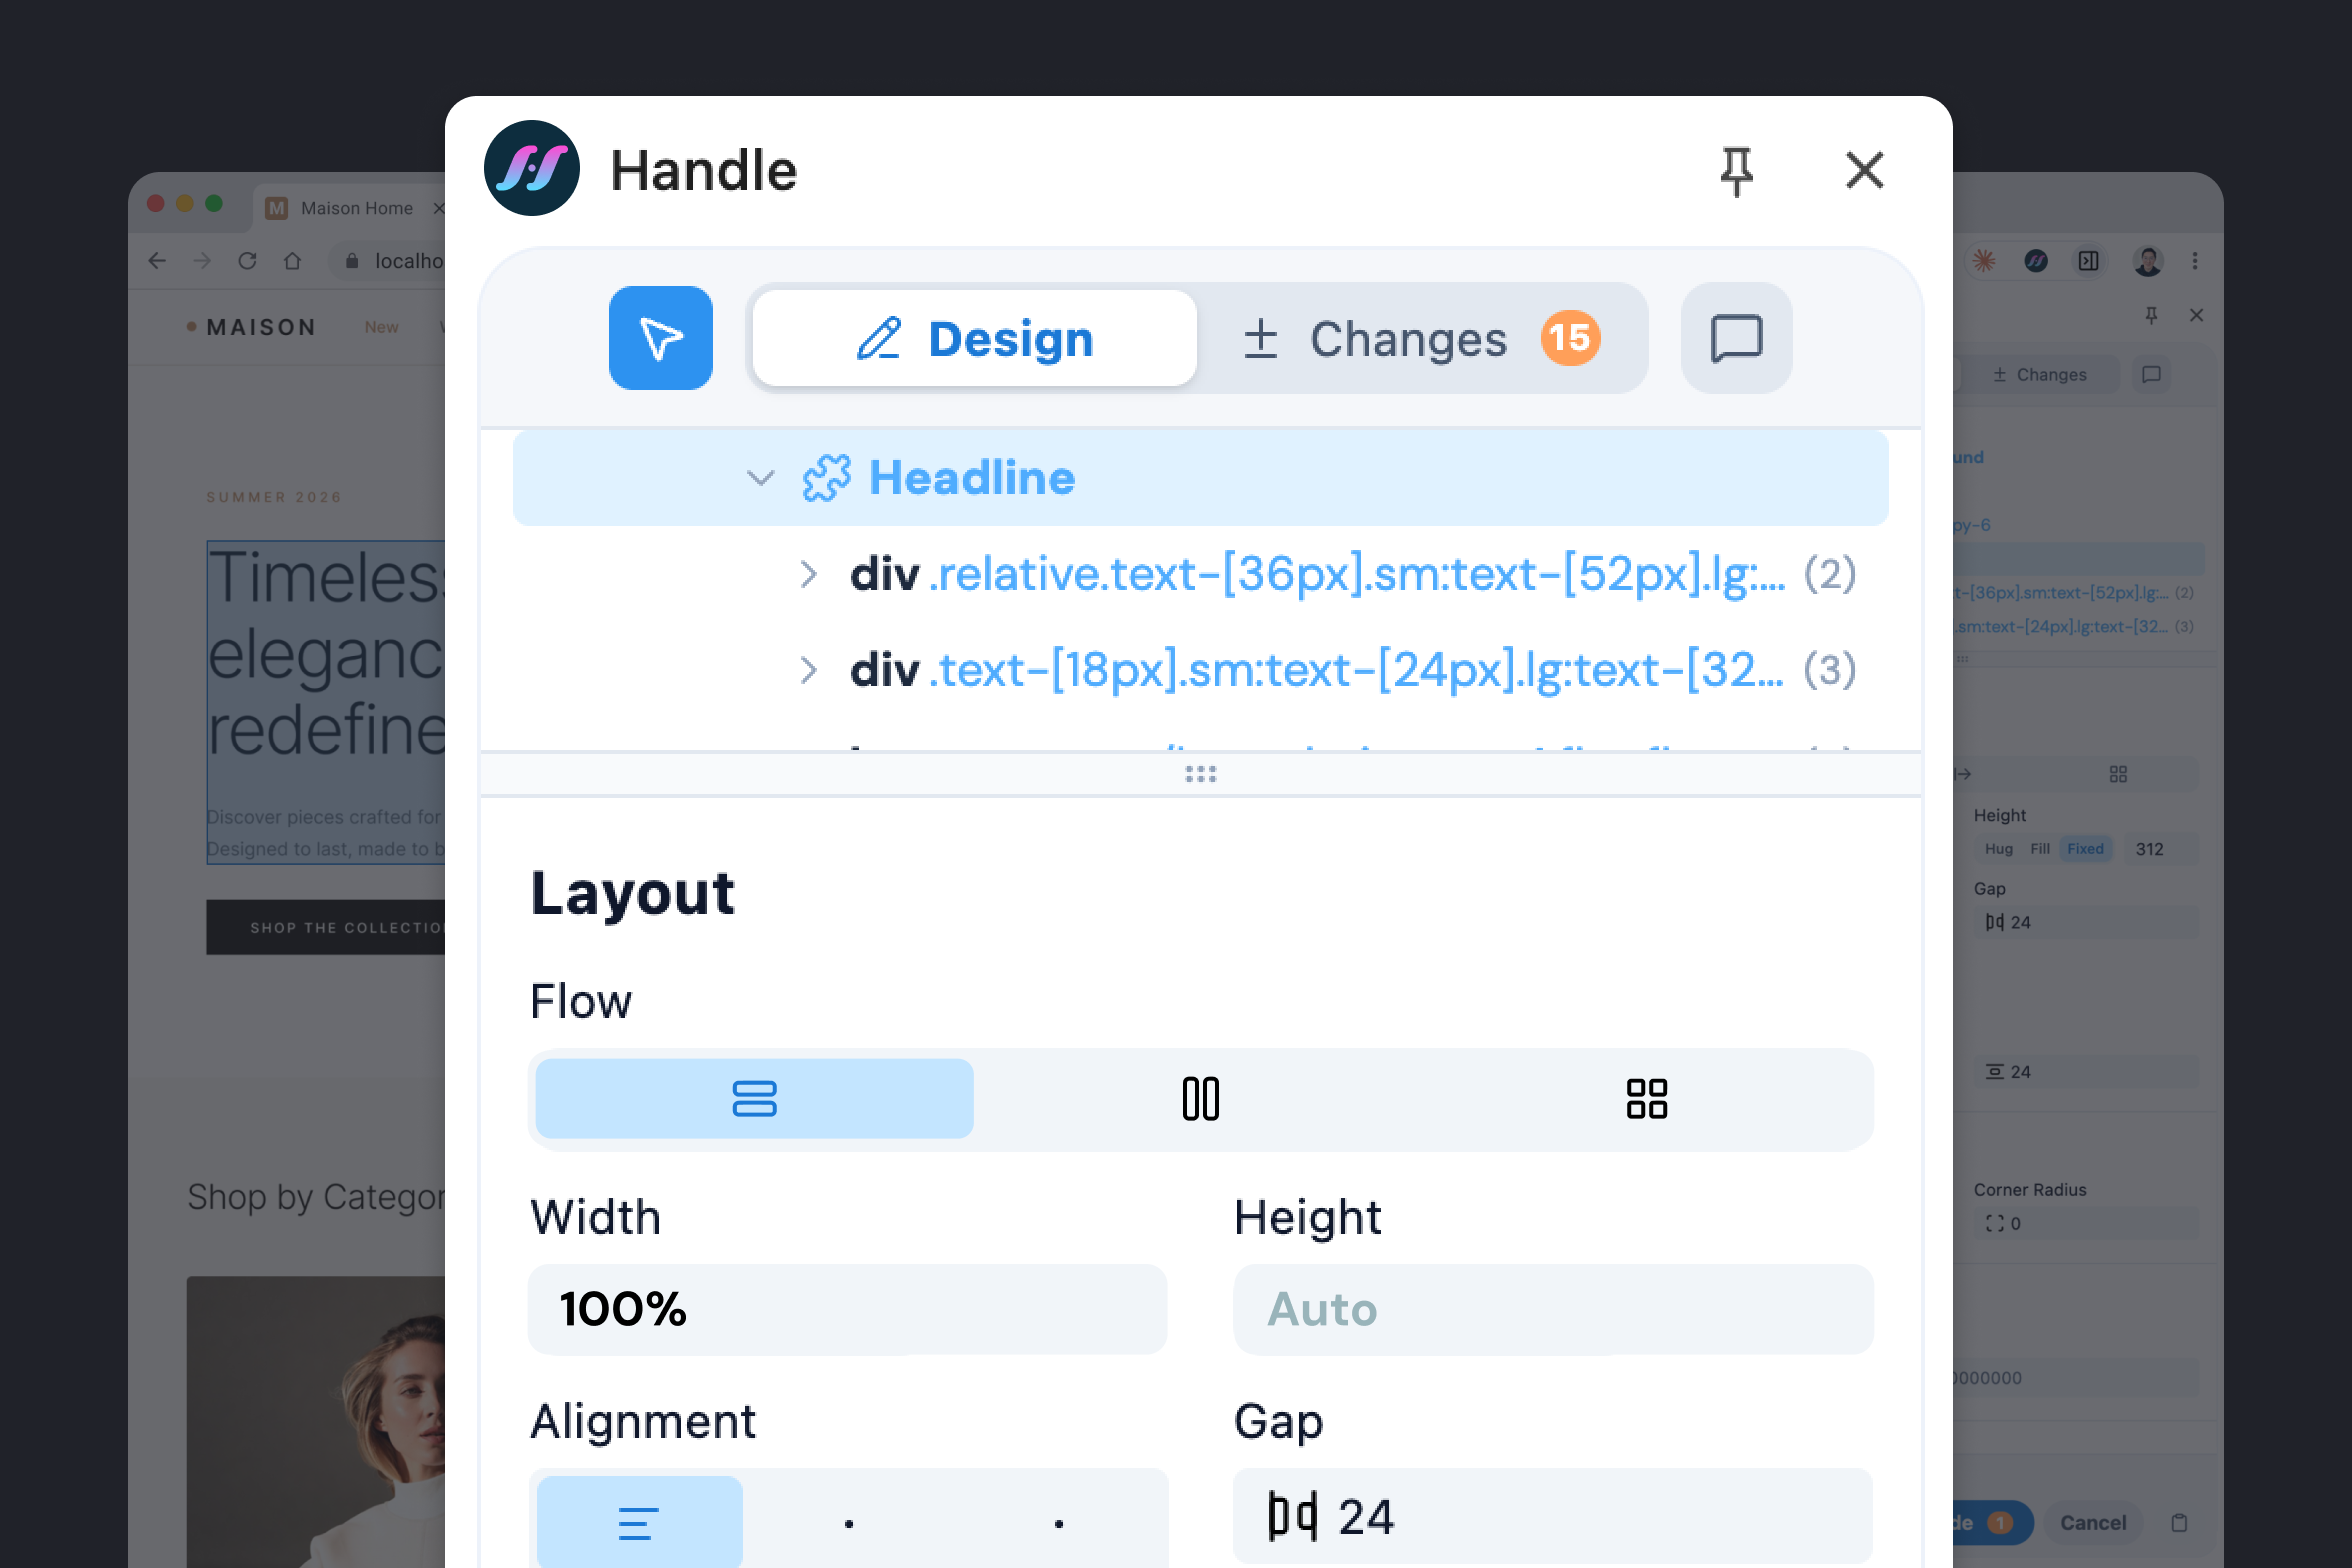Screen dimensions: 2352x1568
Task: Pin the Handle panel
Action: pyautogui.click(x=1737, y=170)
